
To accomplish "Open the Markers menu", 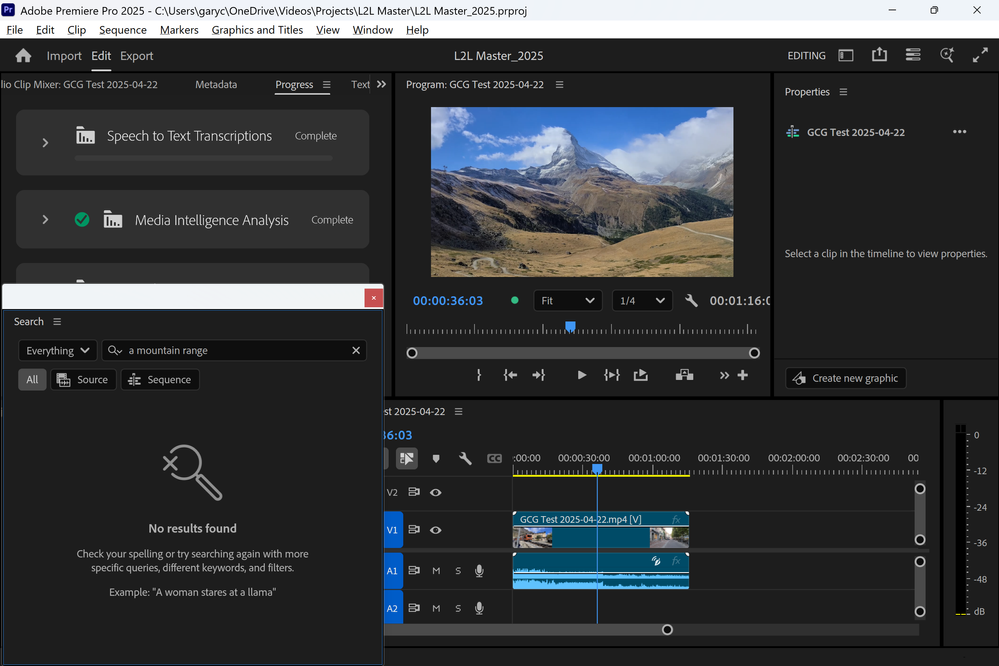I will pyautogui.click(x=179, y=30).
